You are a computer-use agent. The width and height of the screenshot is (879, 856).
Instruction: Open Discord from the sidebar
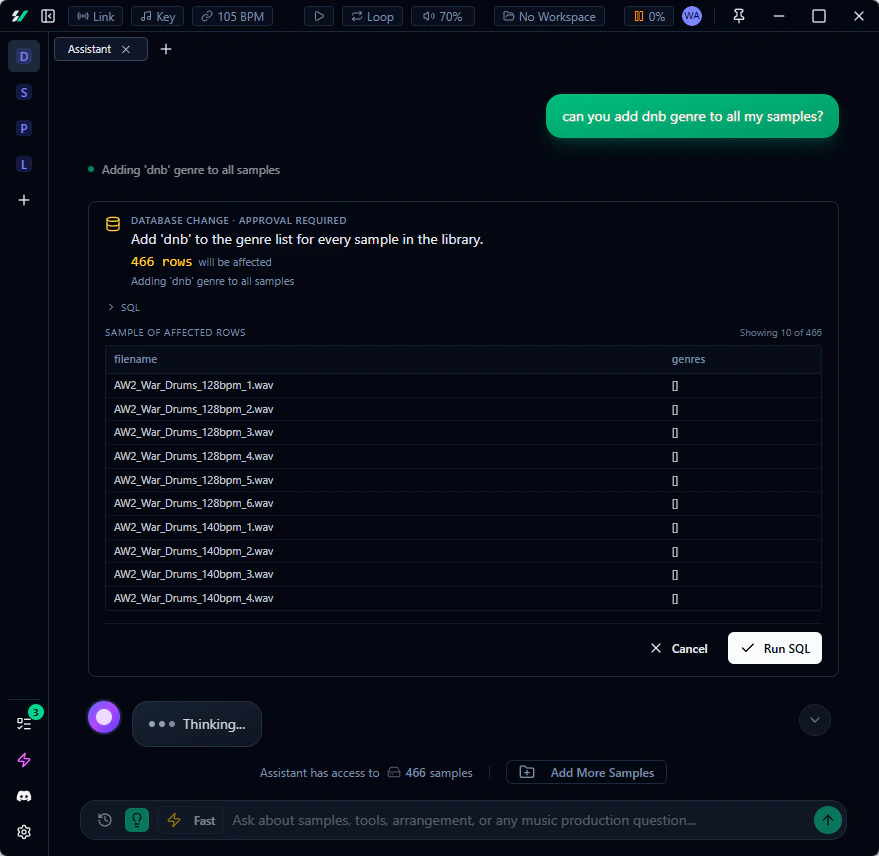click(23, 796)
